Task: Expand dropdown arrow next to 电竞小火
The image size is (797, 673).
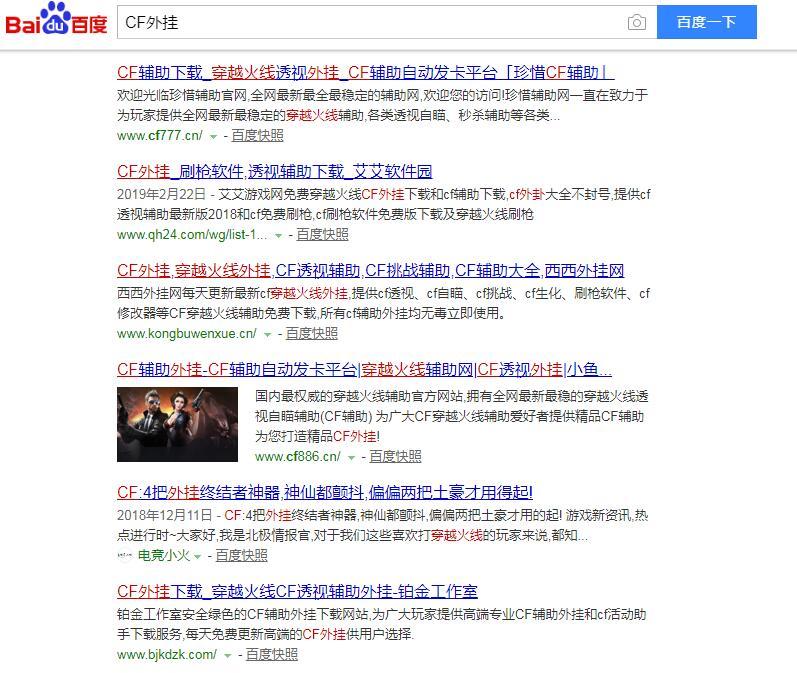Action: (198, 557)
